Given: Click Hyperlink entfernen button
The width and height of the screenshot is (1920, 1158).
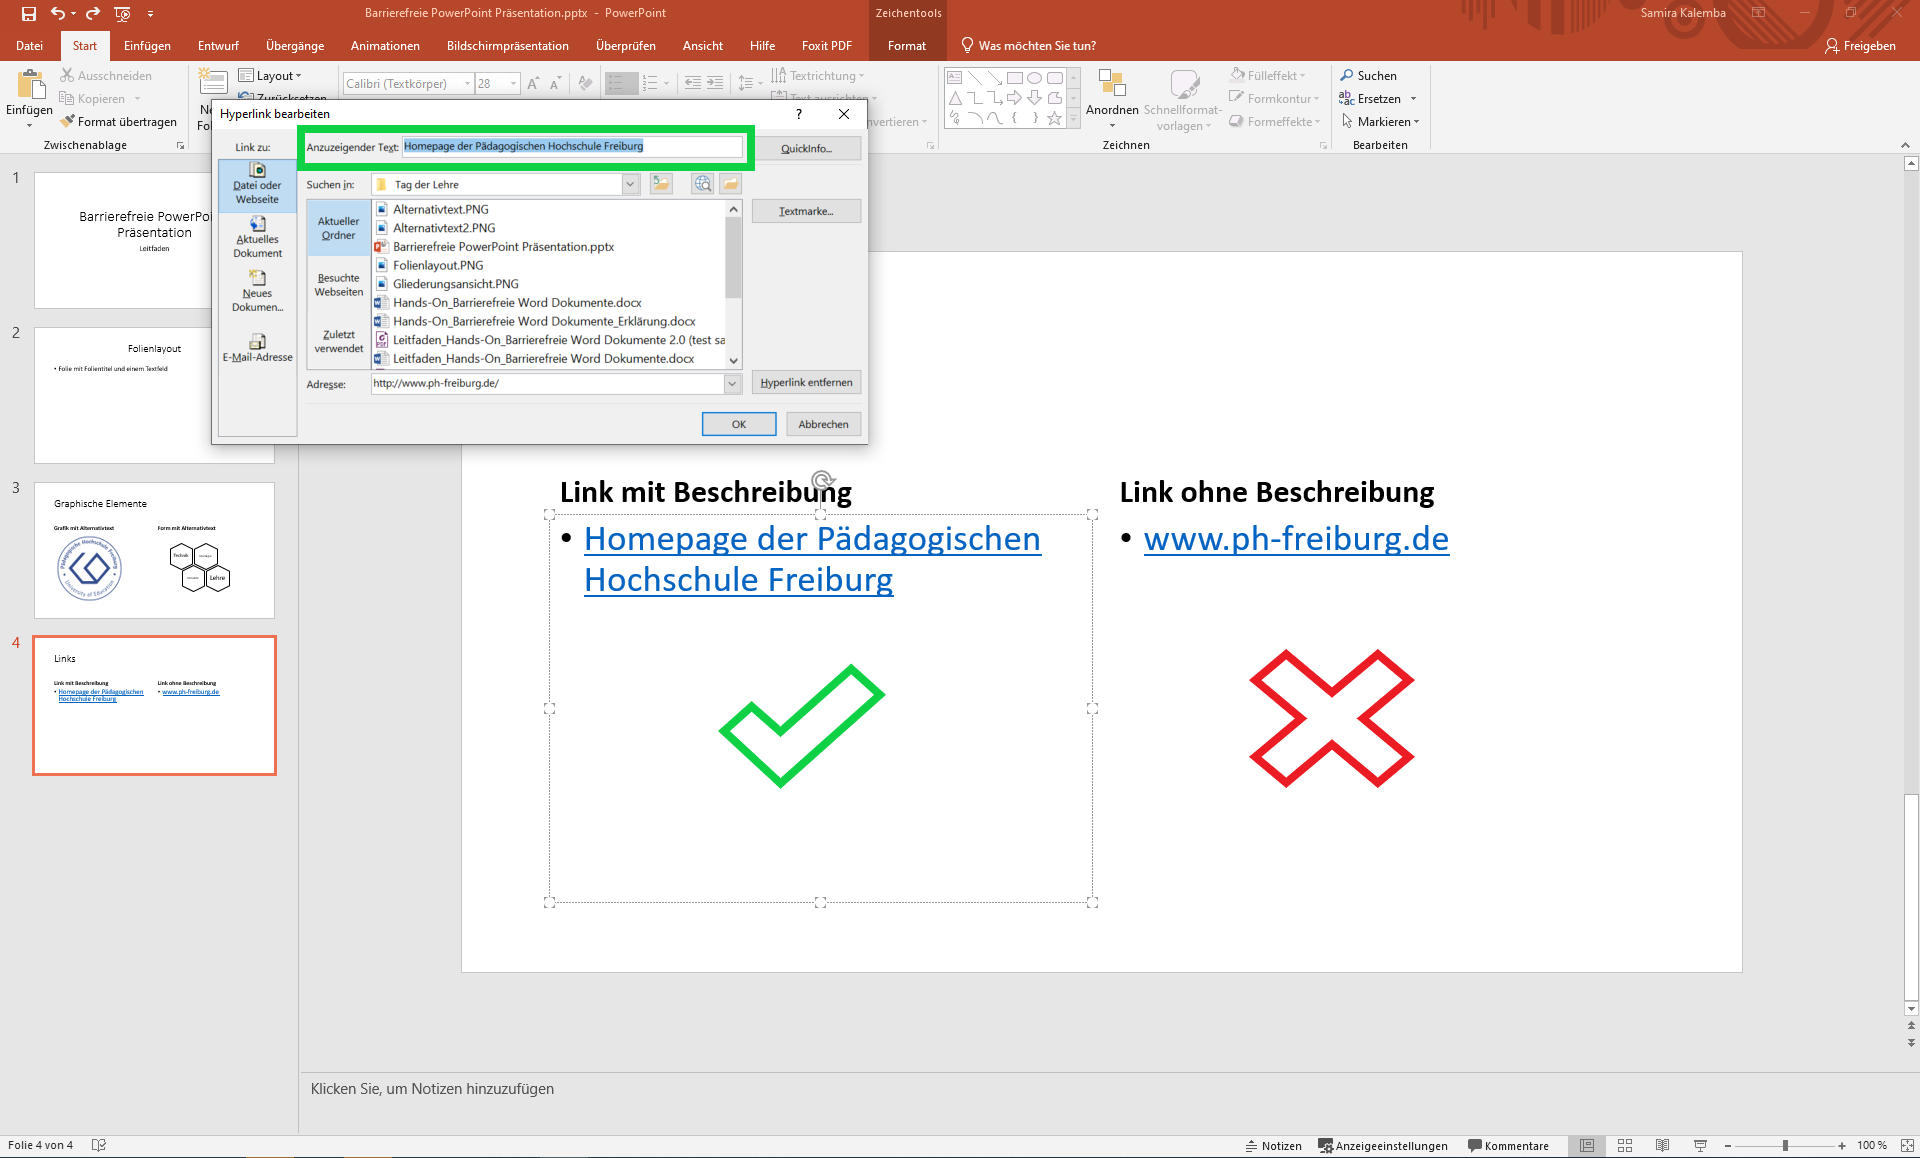Looking at the screenshot, I should point(806,382).
